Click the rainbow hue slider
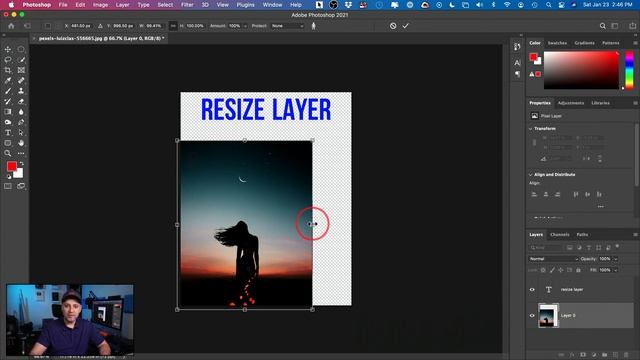Viewport: 640px width, 360px height. 629,70
